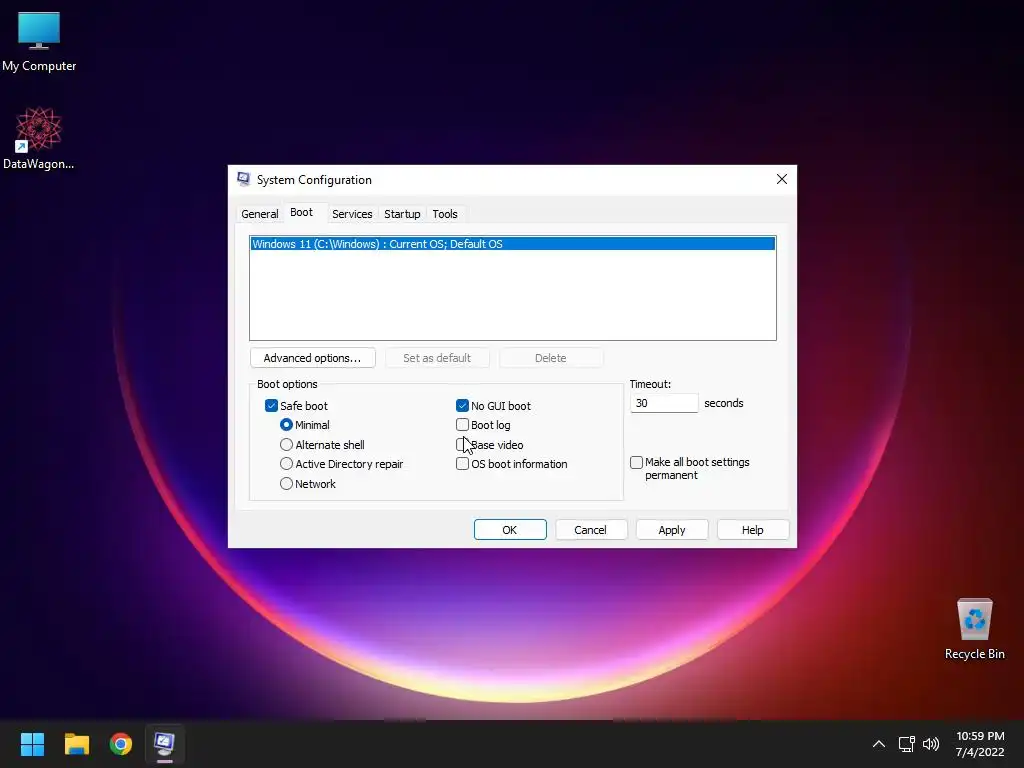
Task: Confirm with the OK button
Action: [x=510, y=530]
